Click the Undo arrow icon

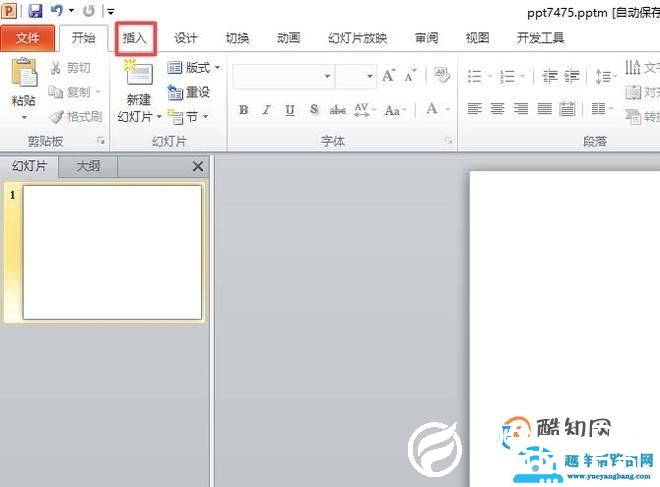[x=57, y=11]
